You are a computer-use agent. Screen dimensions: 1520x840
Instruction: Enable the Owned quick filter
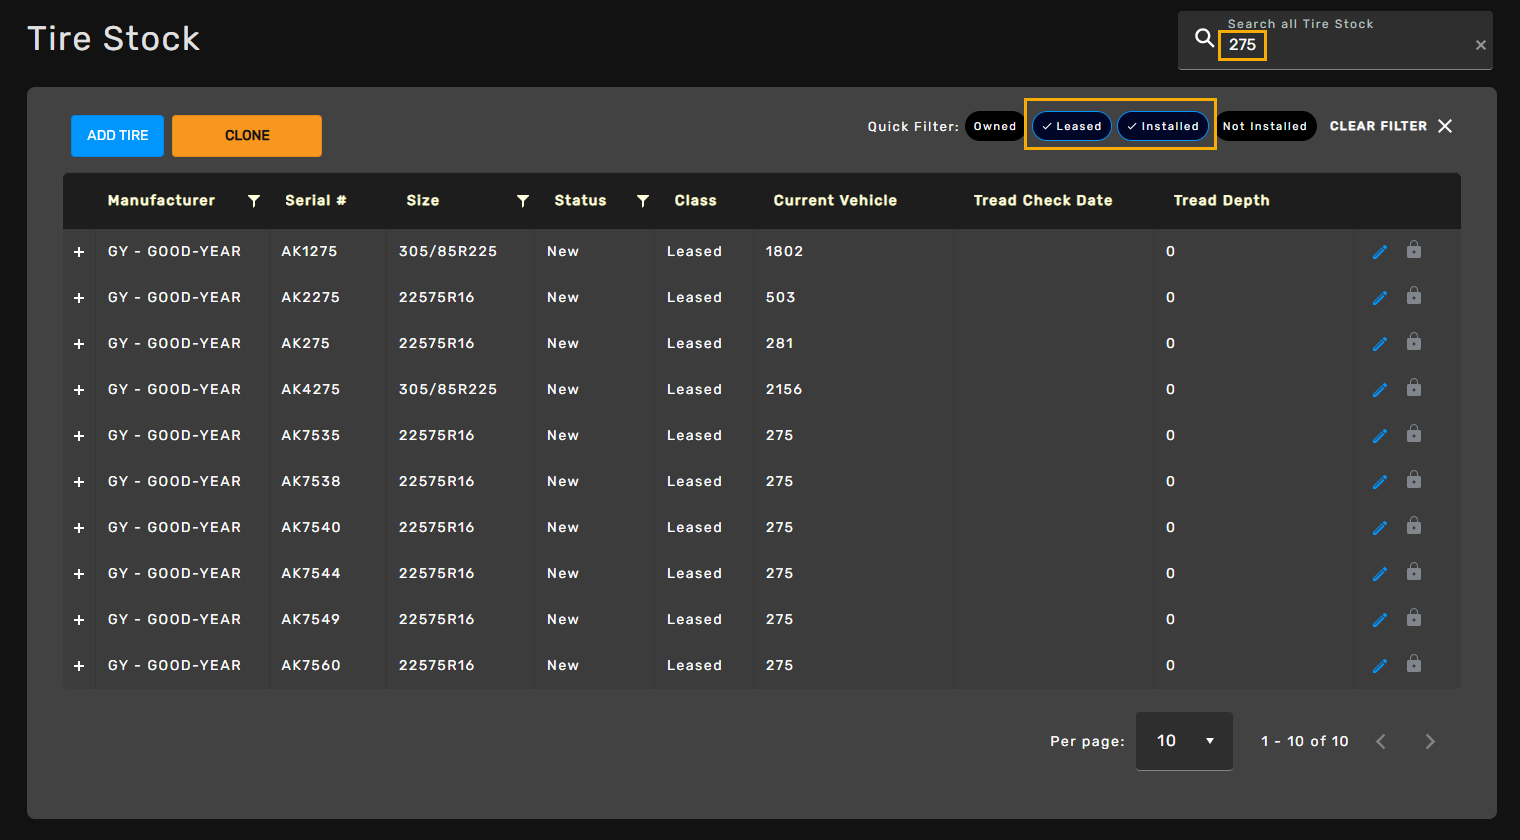[994, 126]
